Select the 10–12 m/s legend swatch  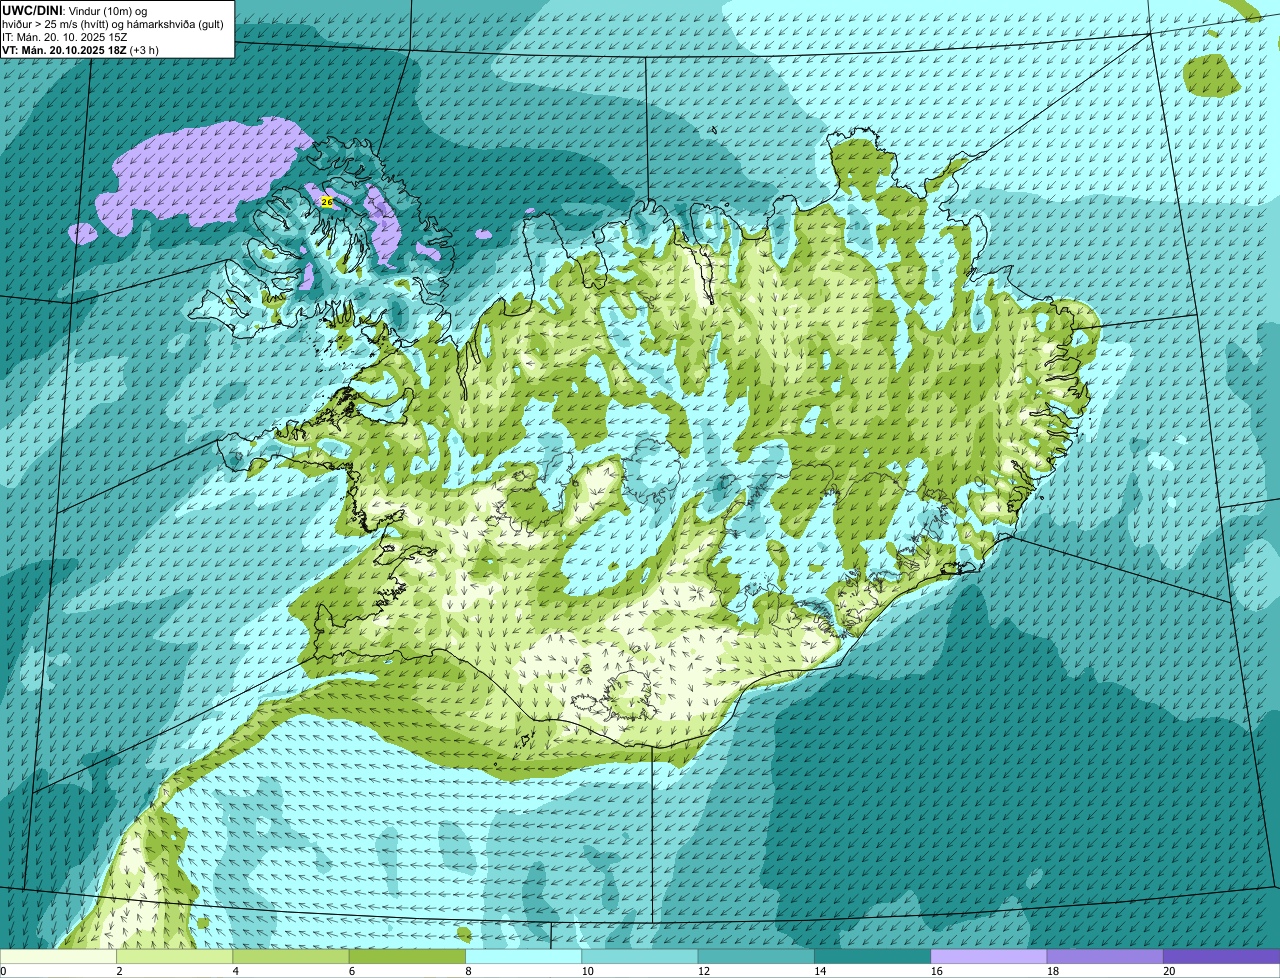pyautogui.click(x=640, y=956)
